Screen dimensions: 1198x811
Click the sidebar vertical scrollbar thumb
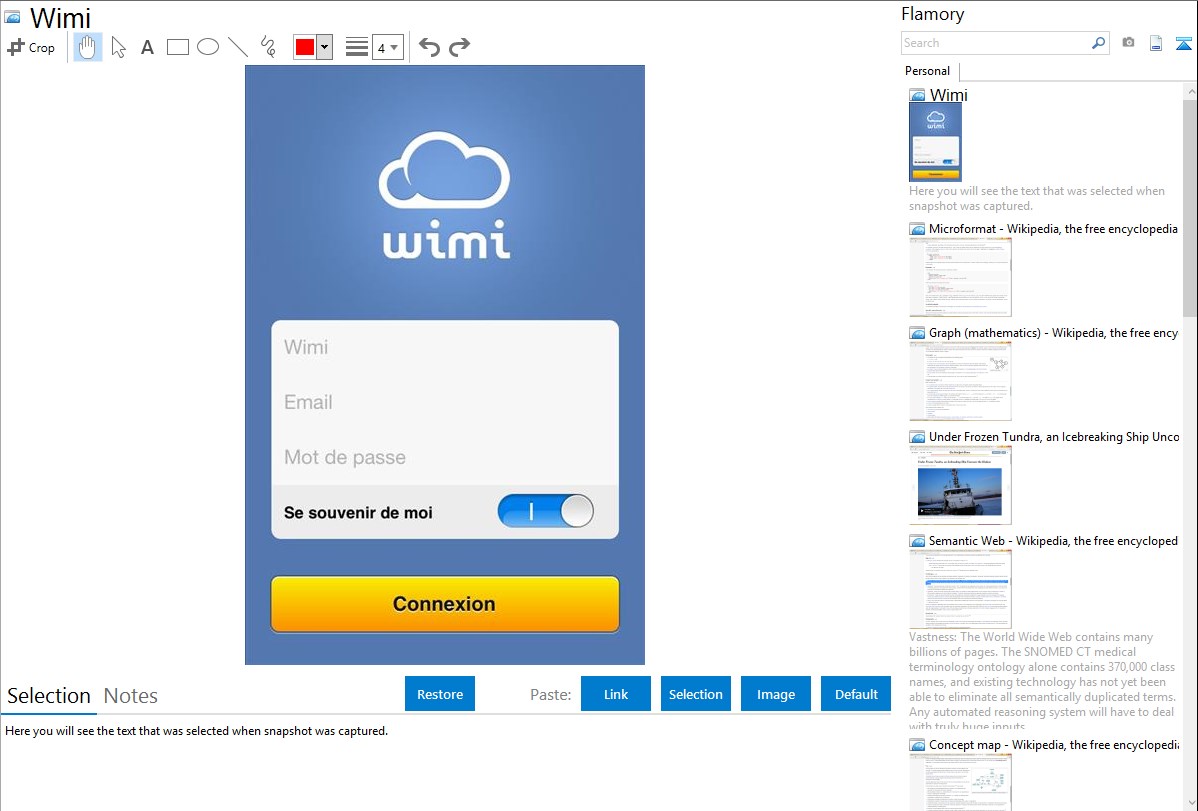click(x=1190, y=206)
